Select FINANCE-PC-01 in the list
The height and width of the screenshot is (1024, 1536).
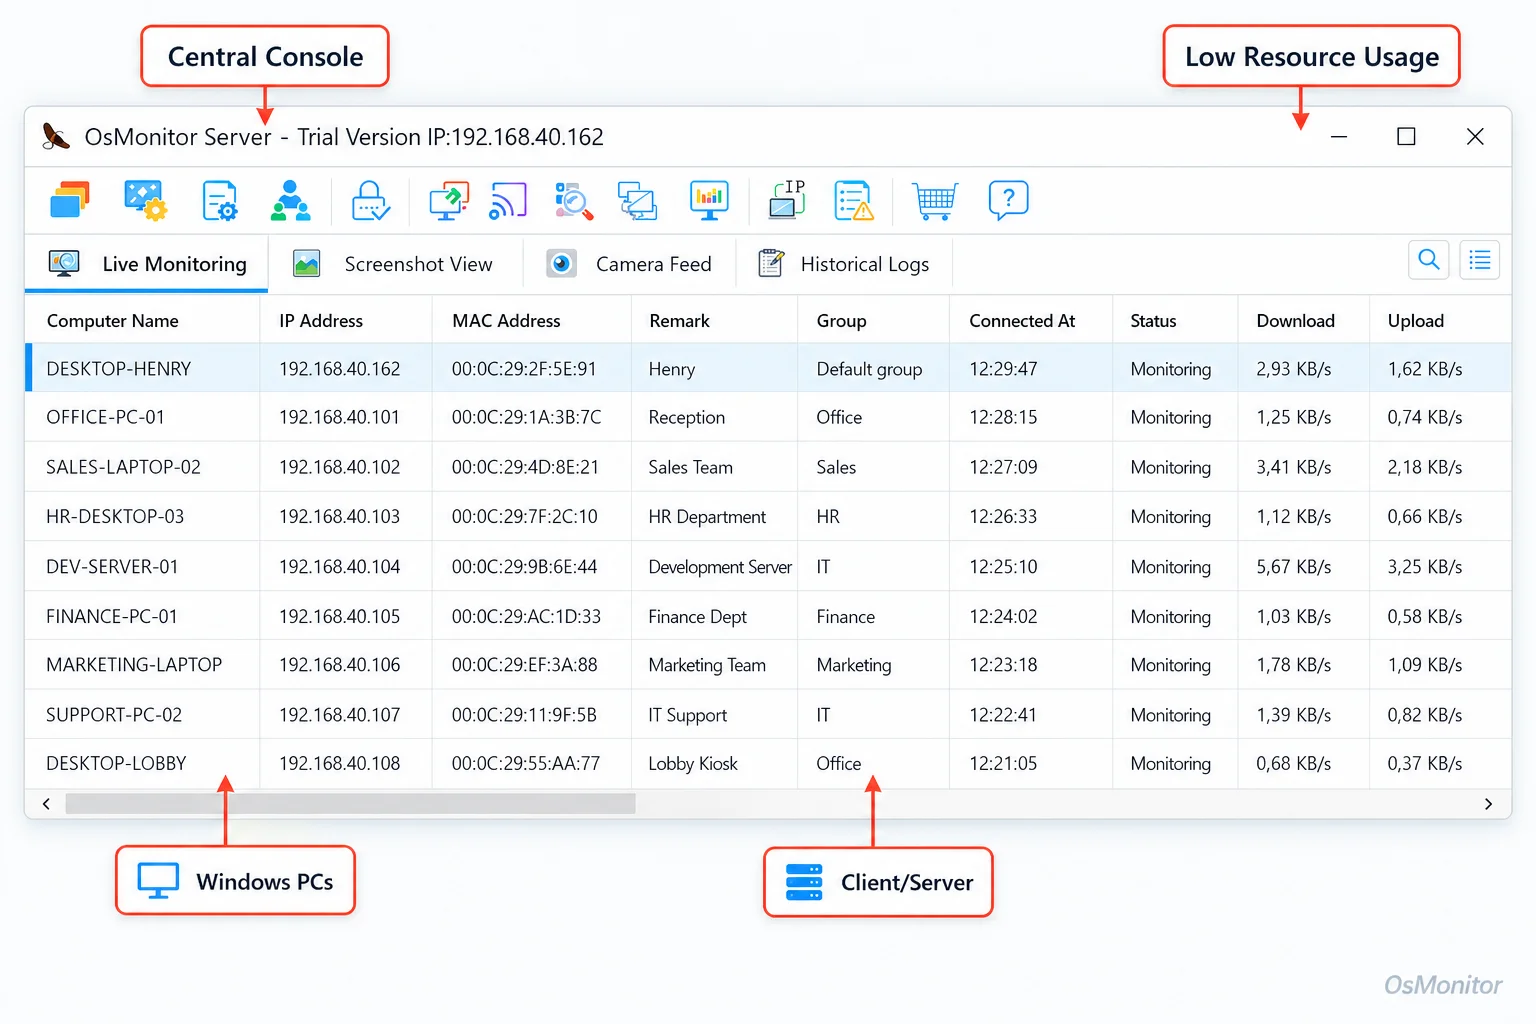112,617
